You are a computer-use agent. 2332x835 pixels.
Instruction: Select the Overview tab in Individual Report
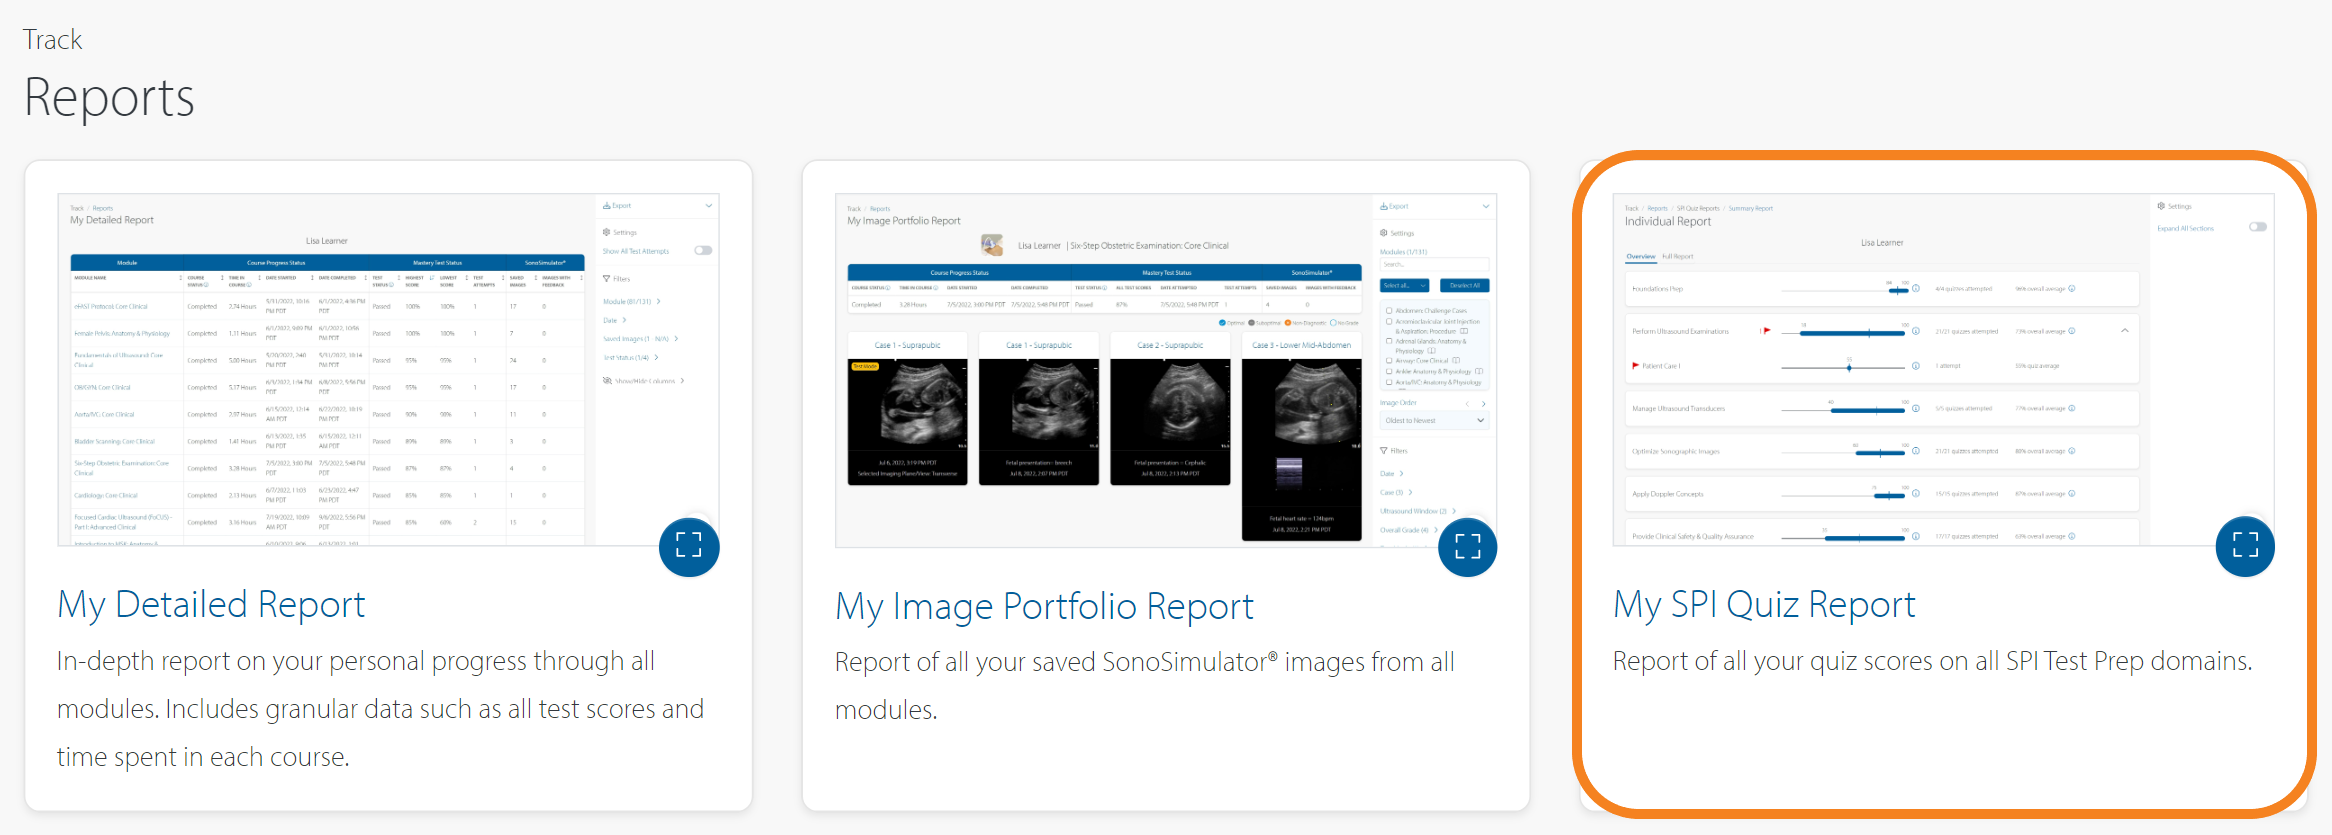[1640, 257]
